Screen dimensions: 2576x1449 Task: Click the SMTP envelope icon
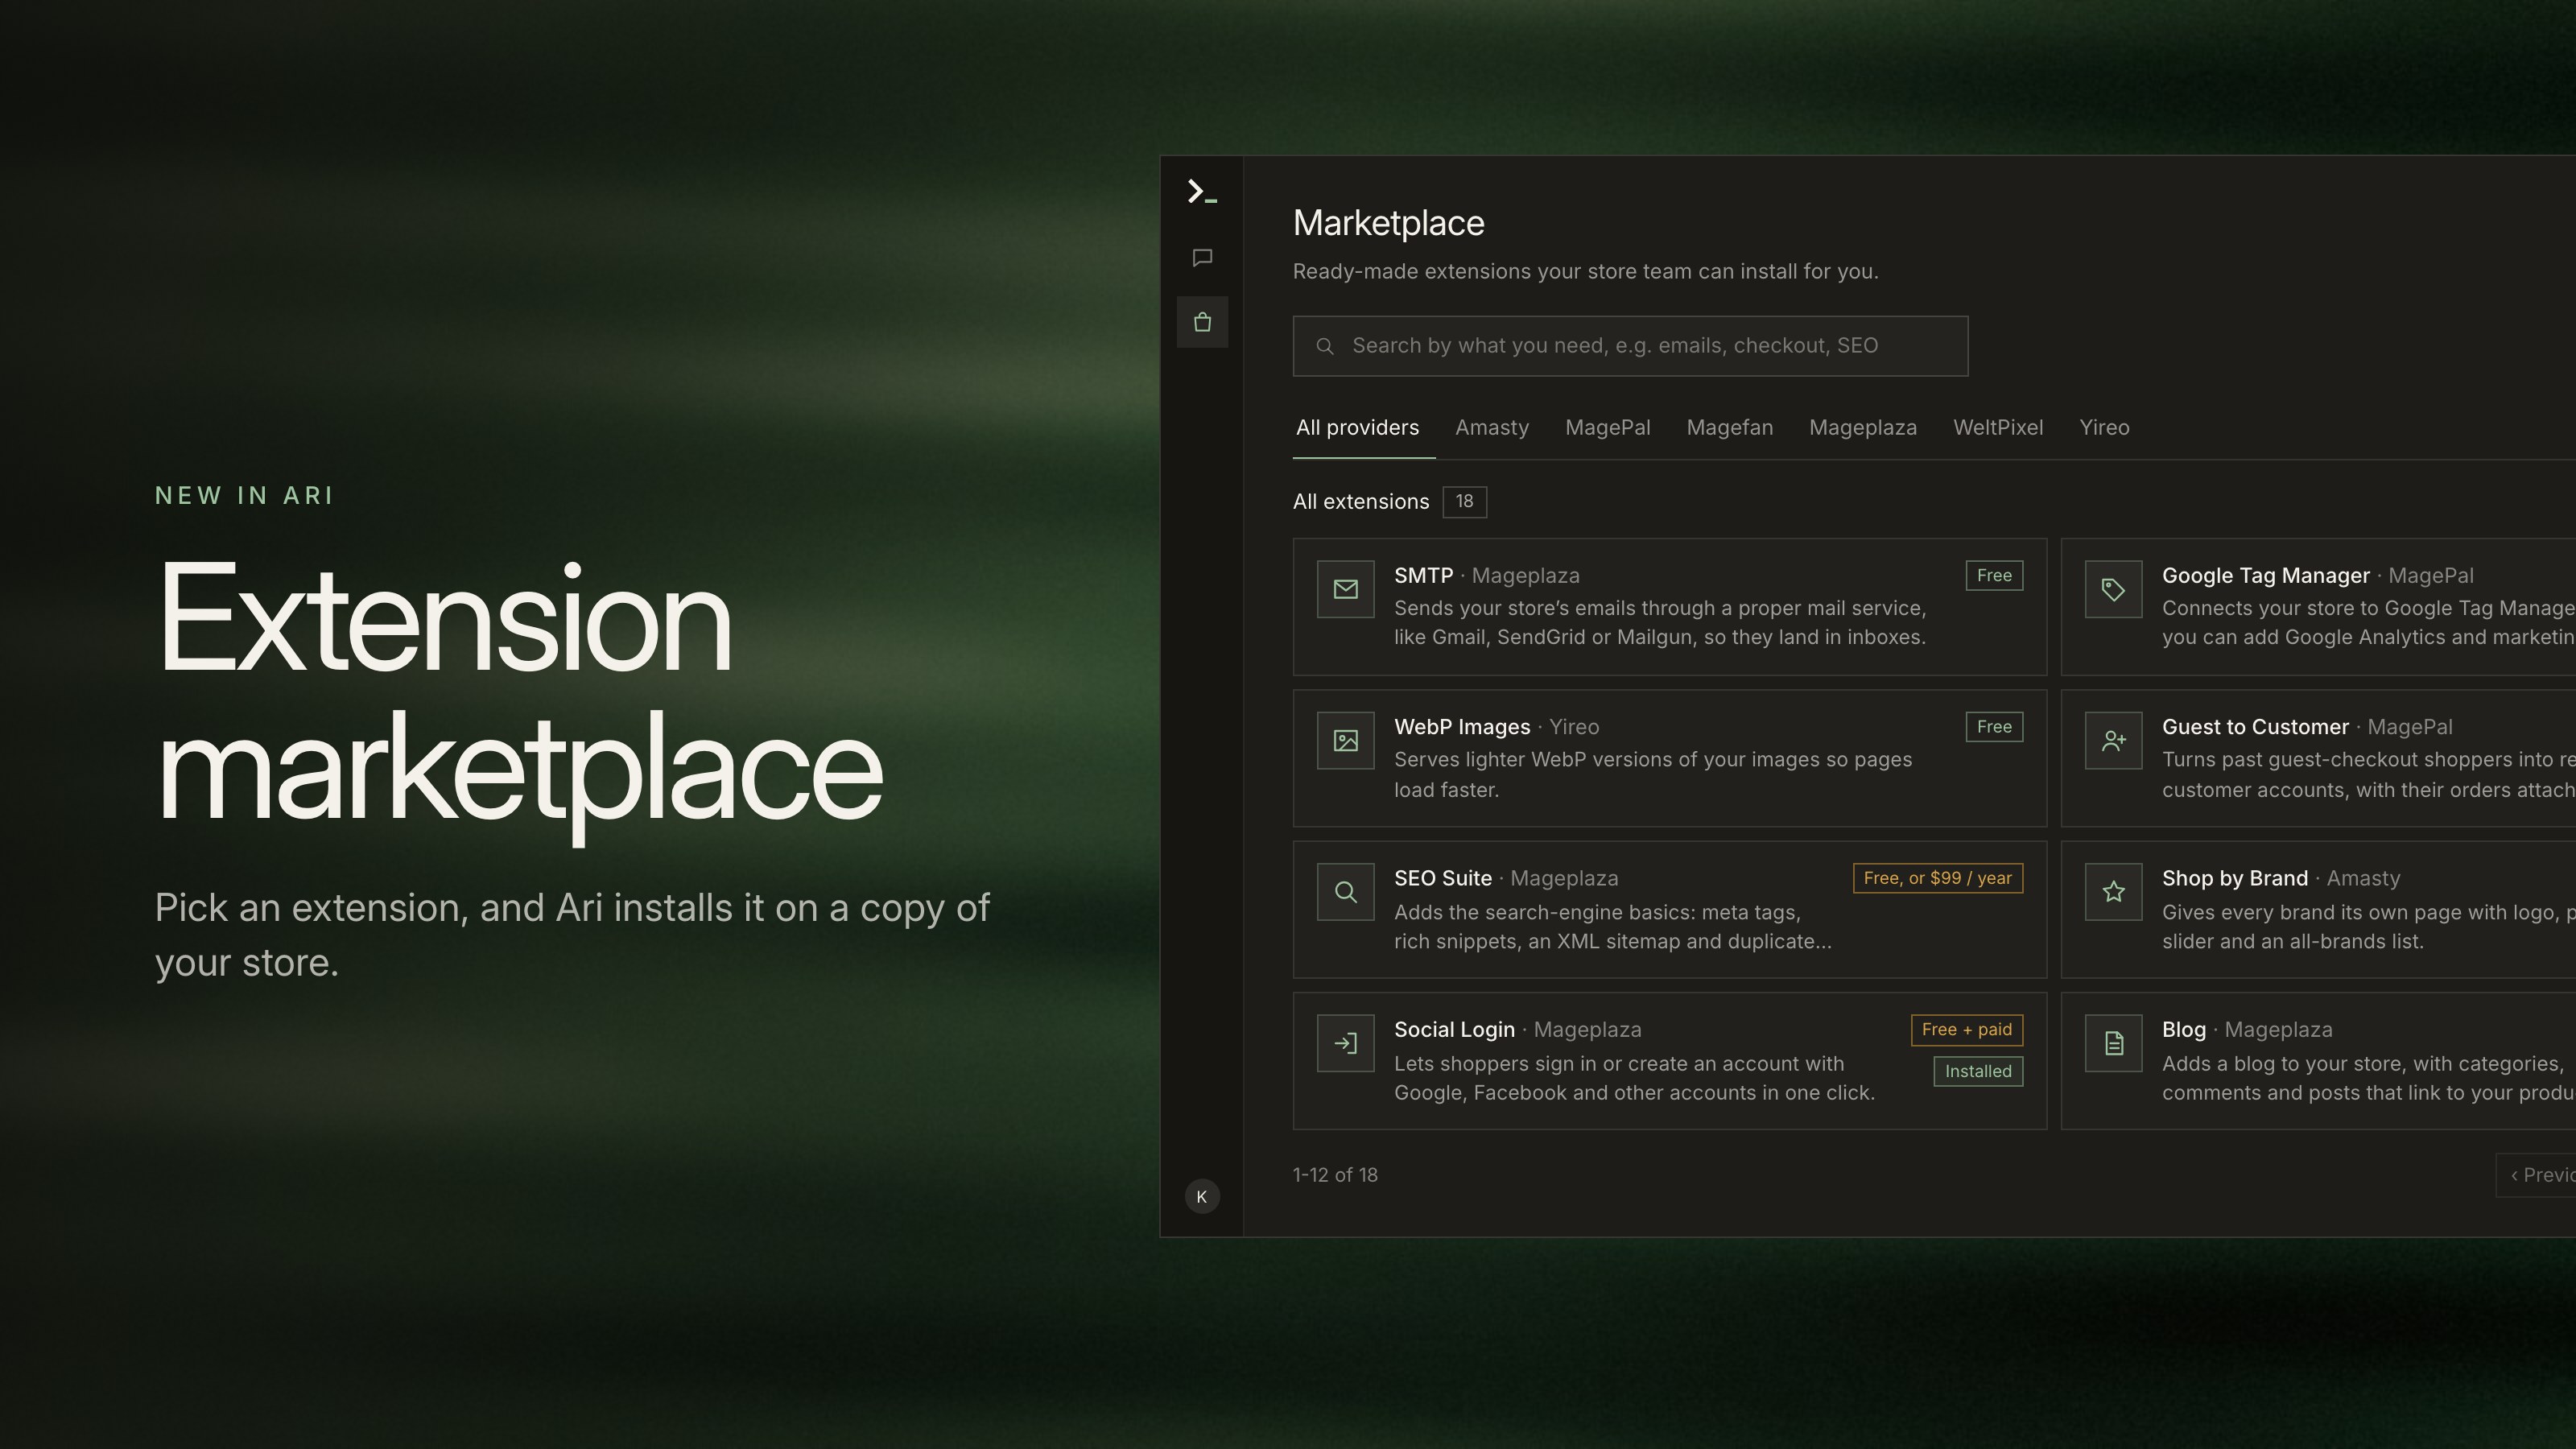coord(1346,589)
